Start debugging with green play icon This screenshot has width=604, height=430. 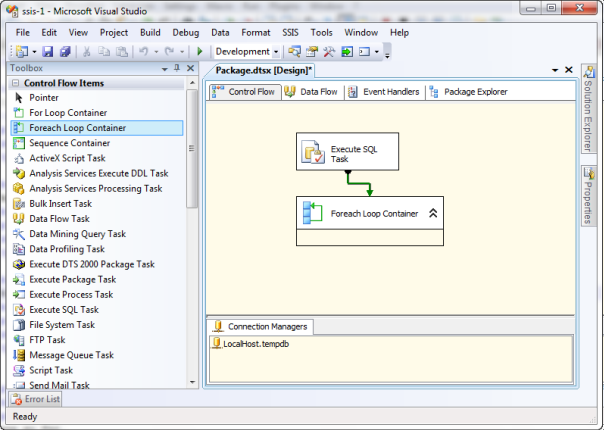point(200,52)
